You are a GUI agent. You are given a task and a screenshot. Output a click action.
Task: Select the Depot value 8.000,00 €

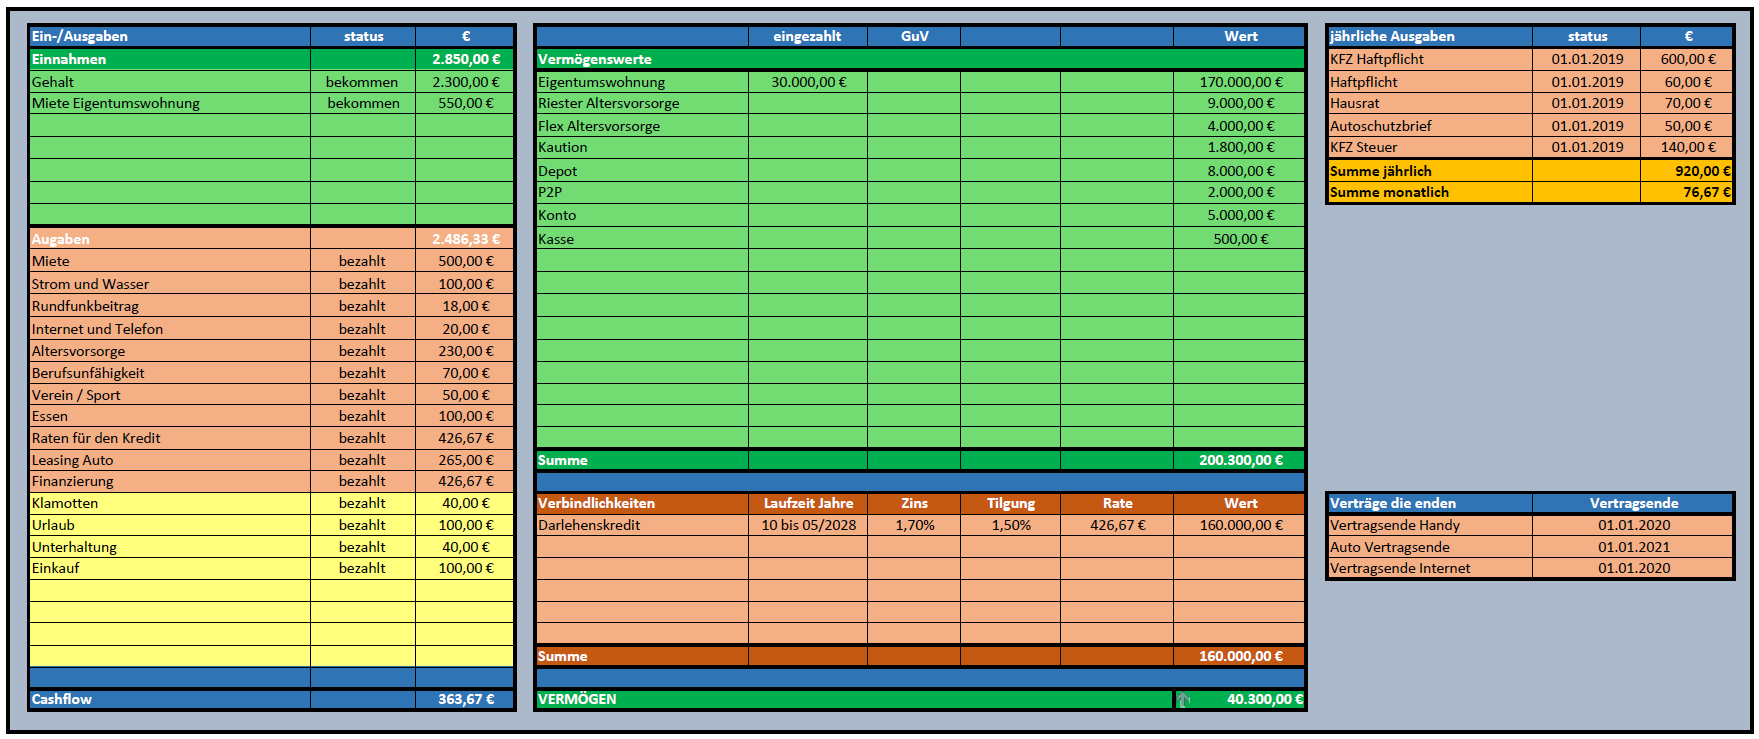coord(1240,171)
